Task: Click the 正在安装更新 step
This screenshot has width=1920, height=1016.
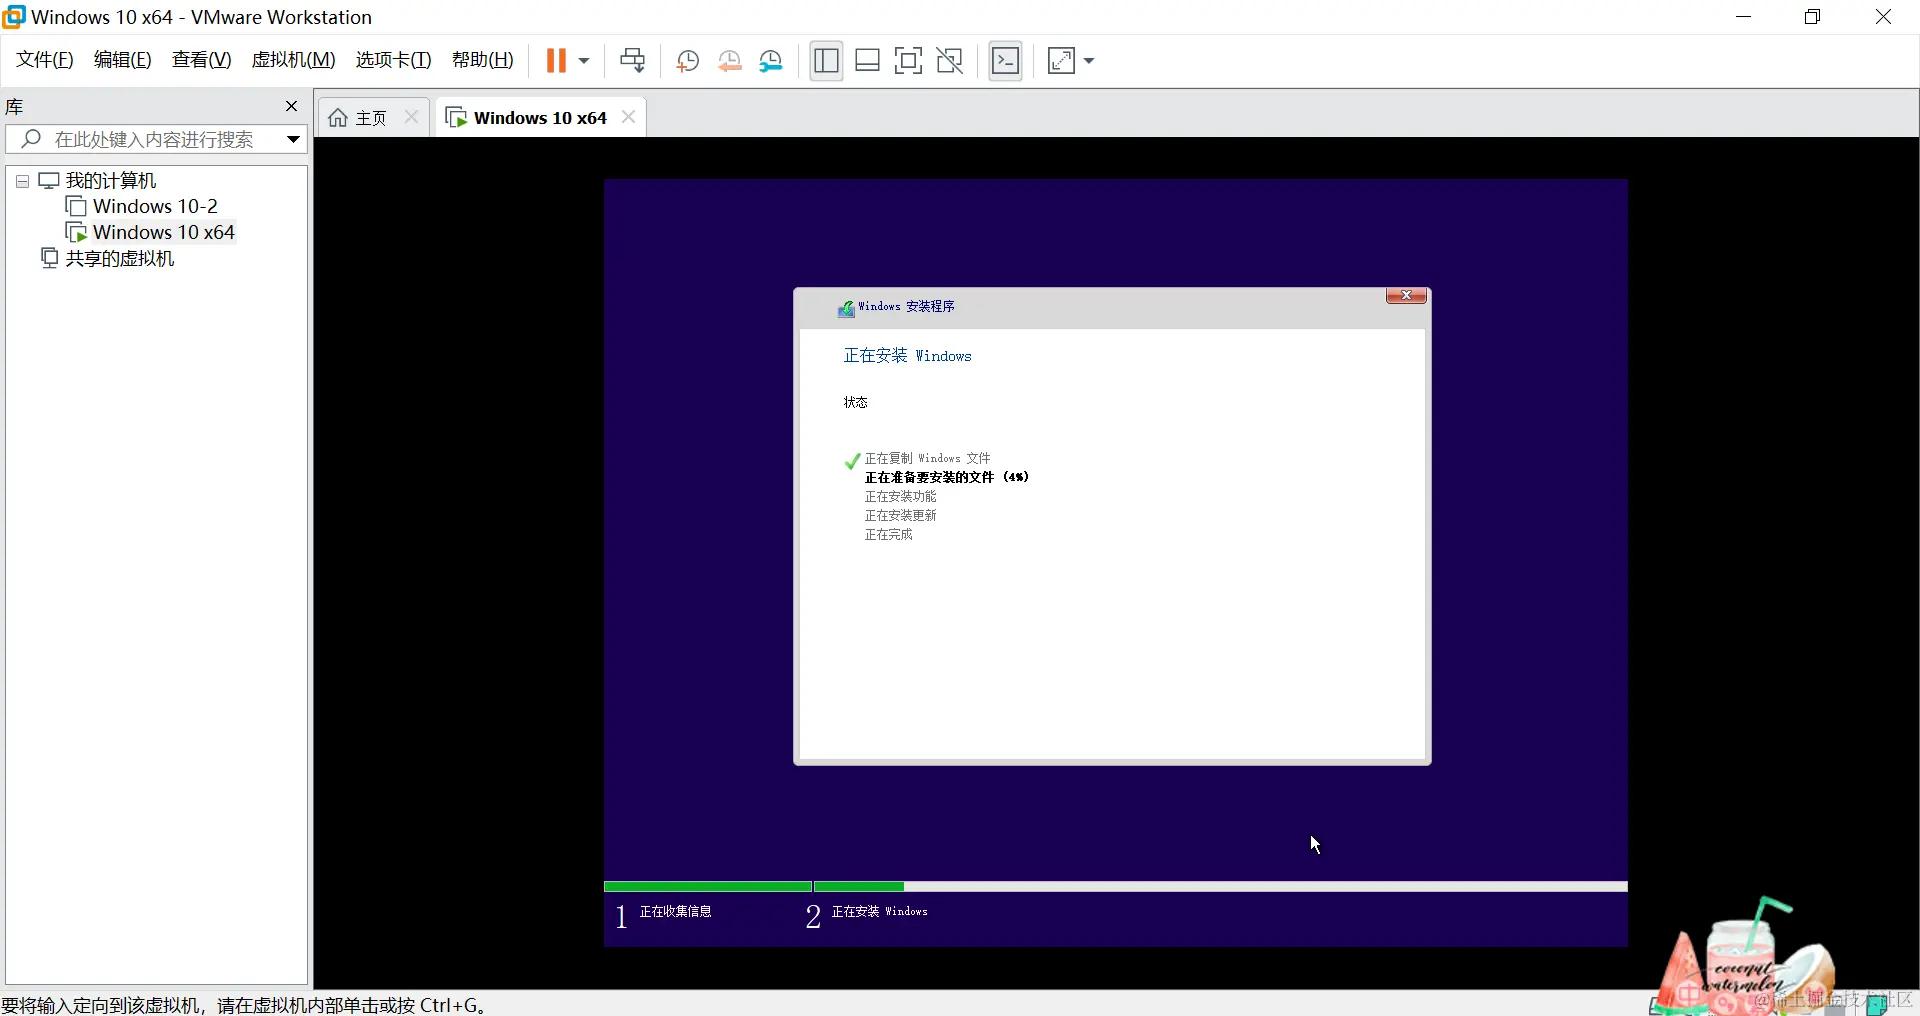Action: point(900,515)
